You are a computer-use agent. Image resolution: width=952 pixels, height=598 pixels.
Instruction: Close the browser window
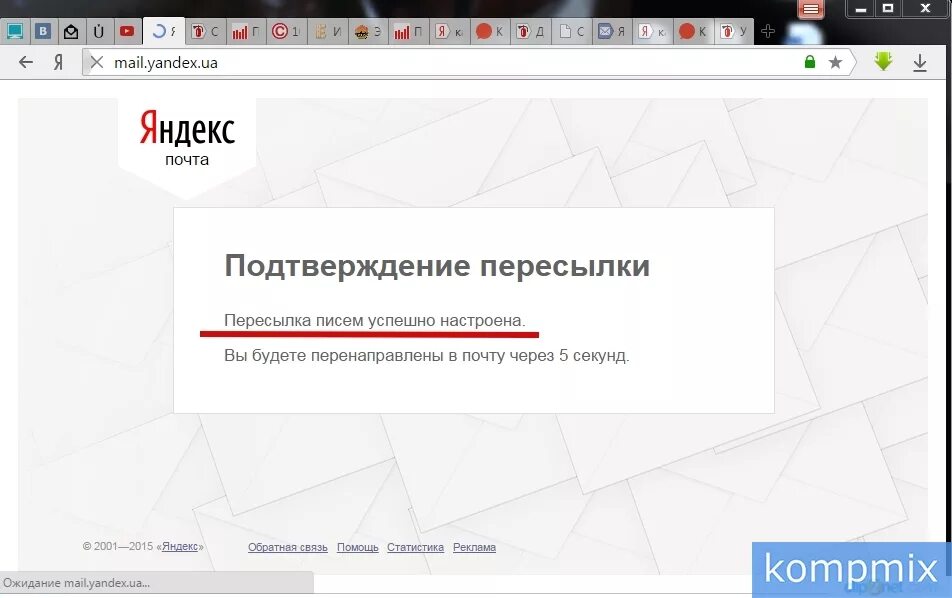[x=925, y=8]
